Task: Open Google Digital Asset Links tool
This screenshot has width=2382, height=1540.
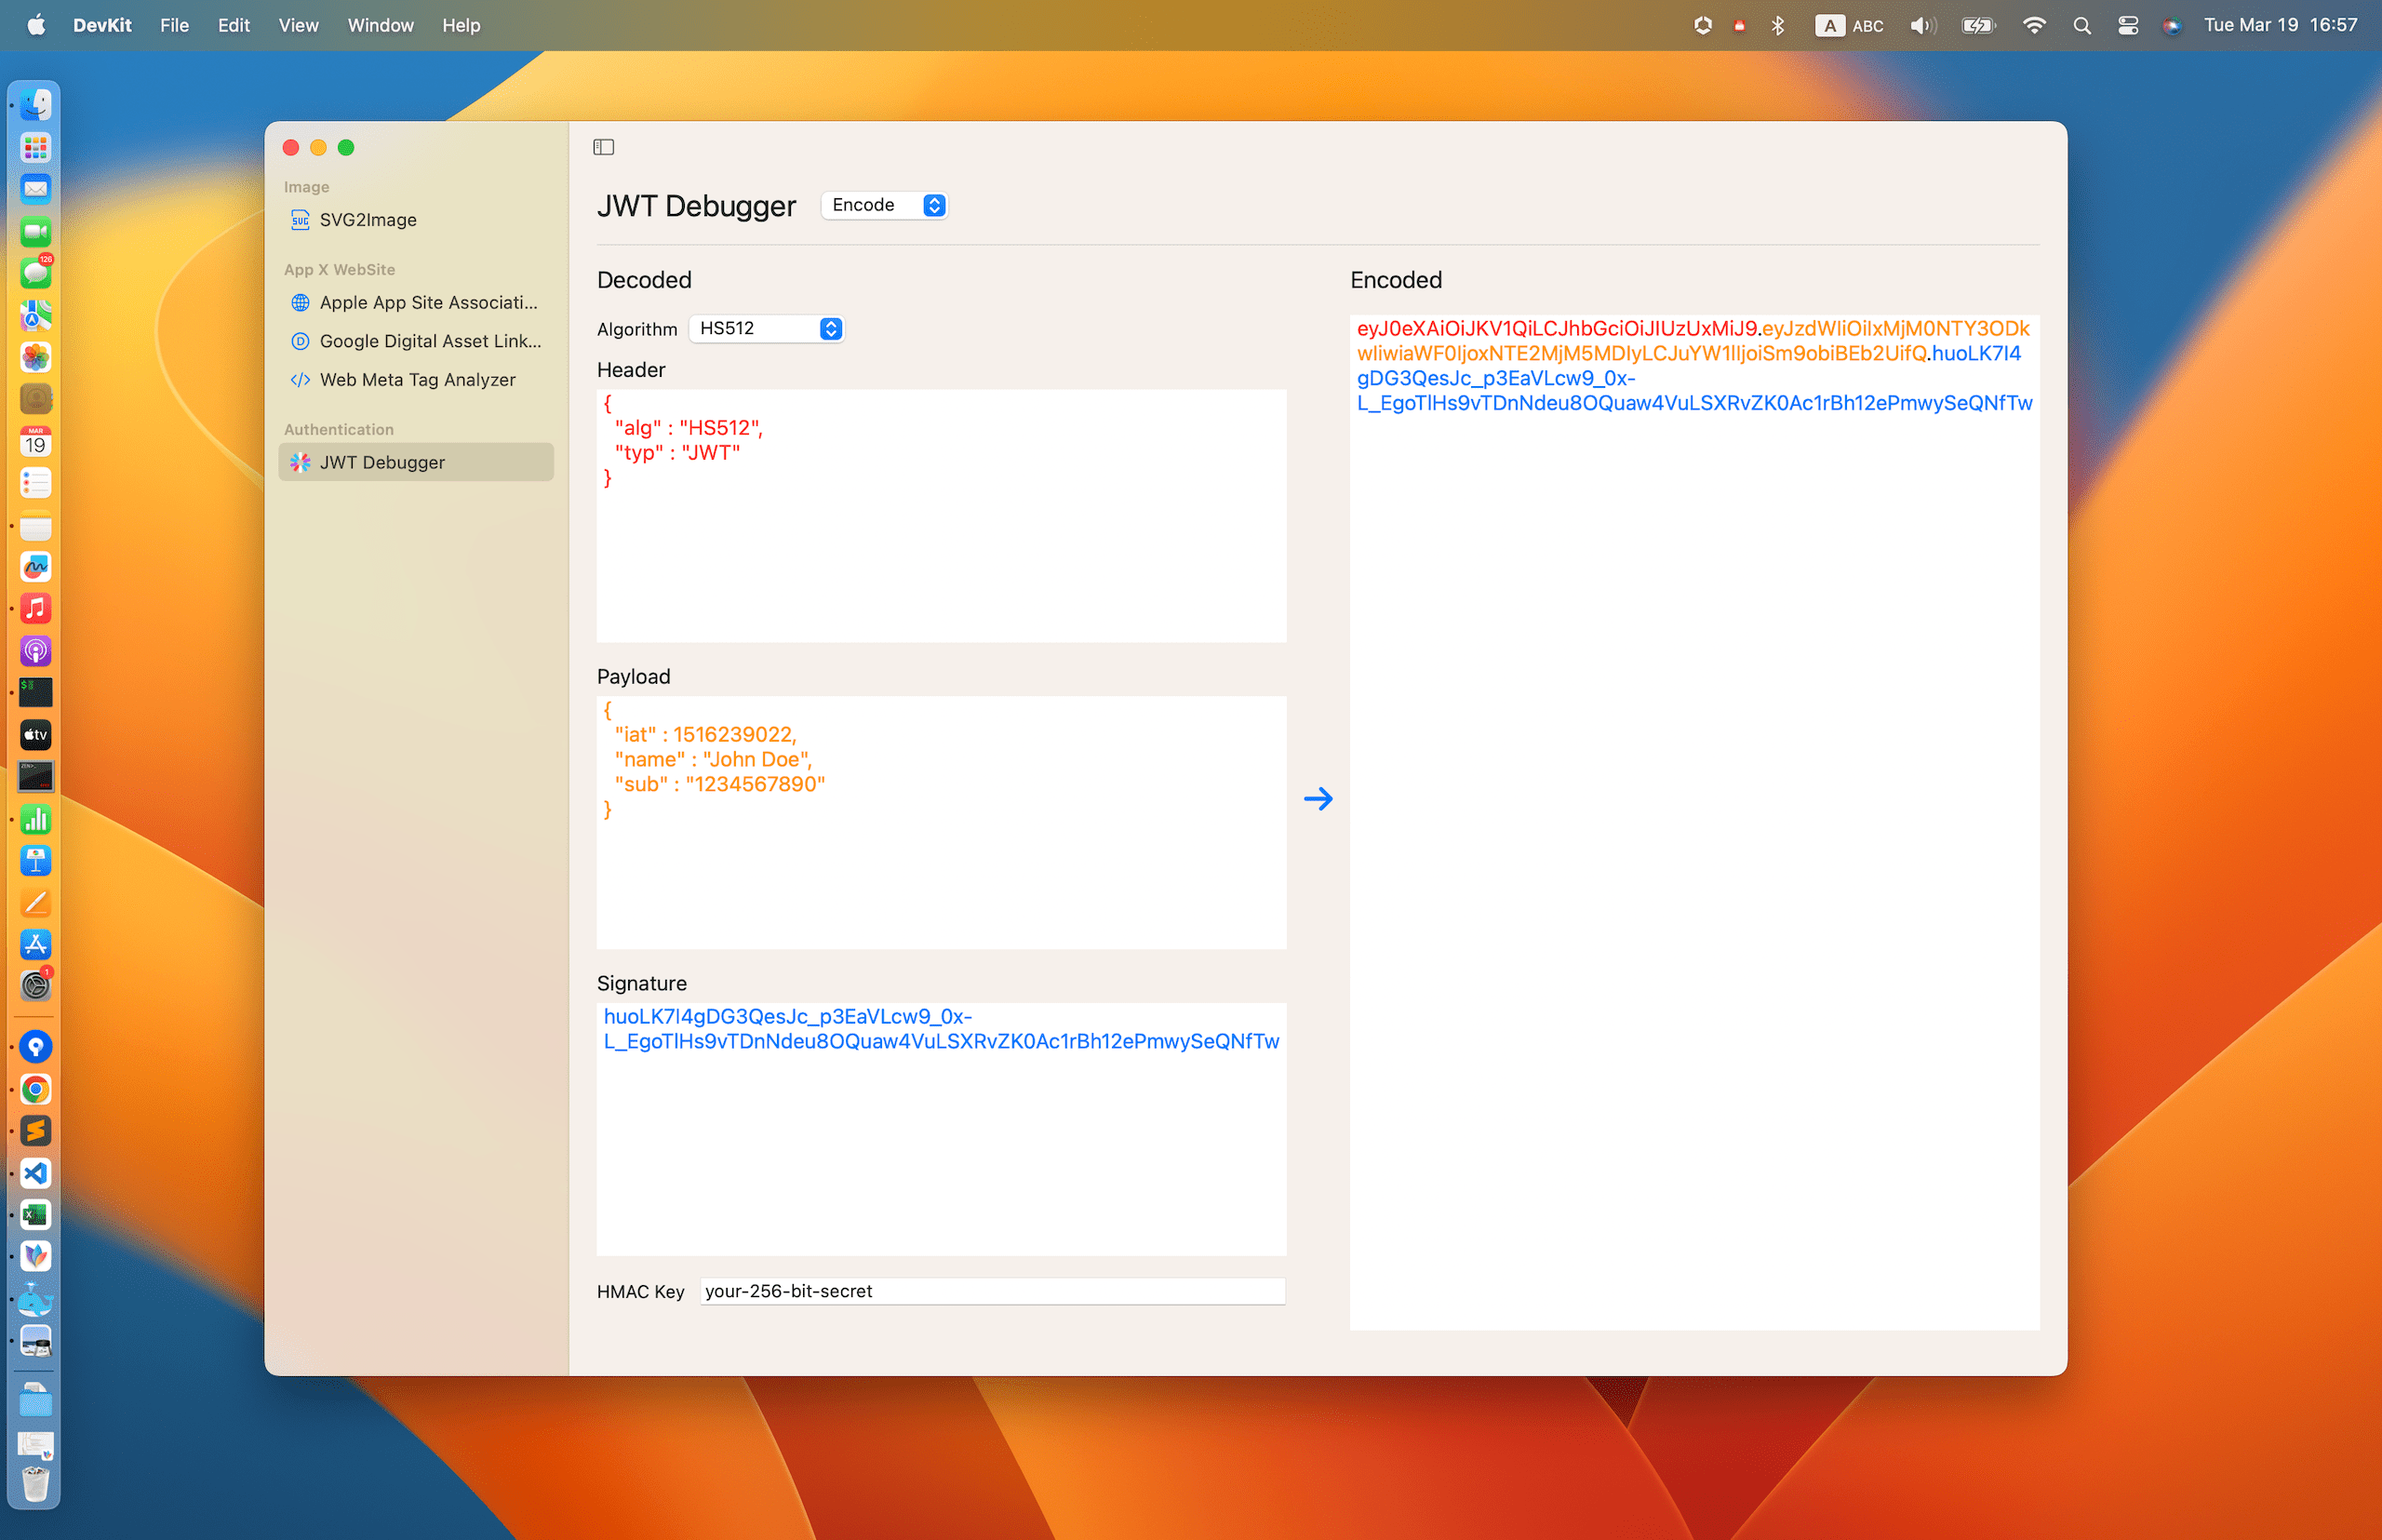Action: point(415,341)
